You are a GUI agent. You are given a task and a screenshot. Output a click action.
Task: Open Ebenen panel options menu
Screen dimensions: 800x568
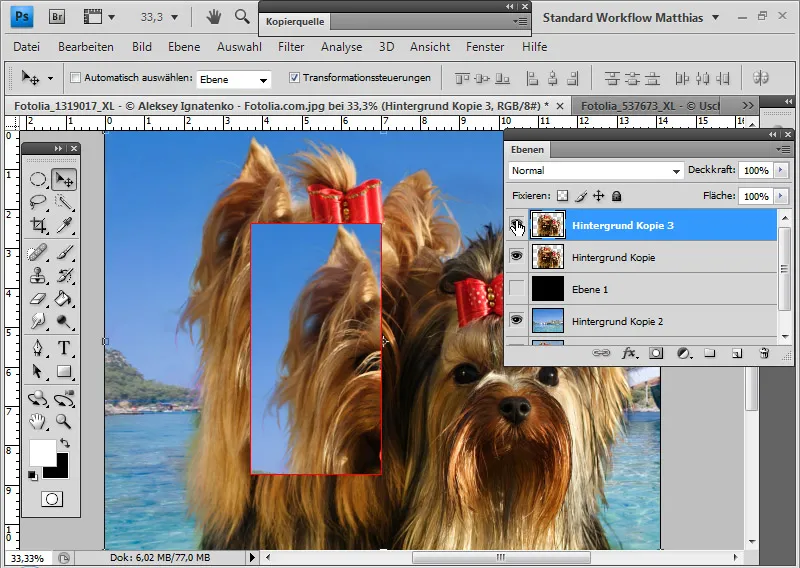(x=782, y=150)
